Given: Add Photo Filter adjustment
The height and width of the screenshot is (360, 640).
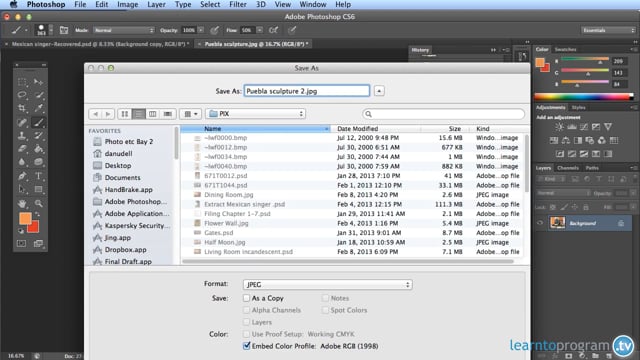Looking at the screenshot, I should coord(589,140).
